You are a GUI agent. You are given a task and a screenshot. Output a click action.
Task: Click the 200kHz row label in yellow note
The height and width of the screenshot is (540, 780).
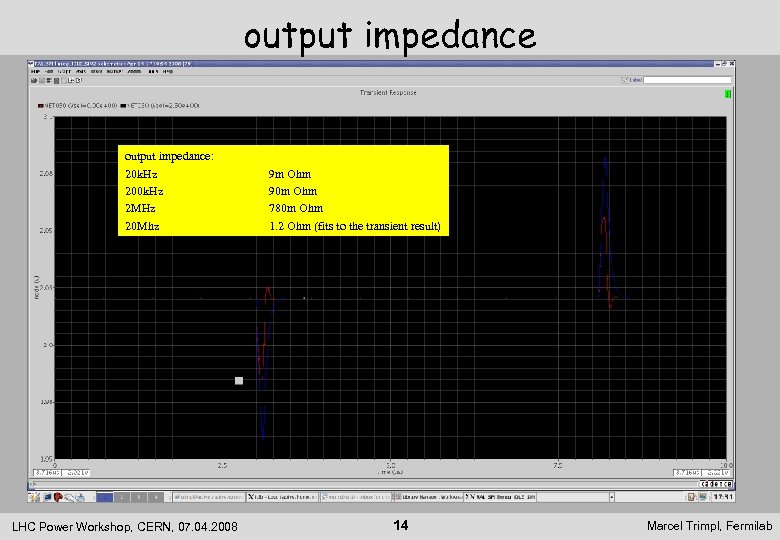(x=144, y=191)
